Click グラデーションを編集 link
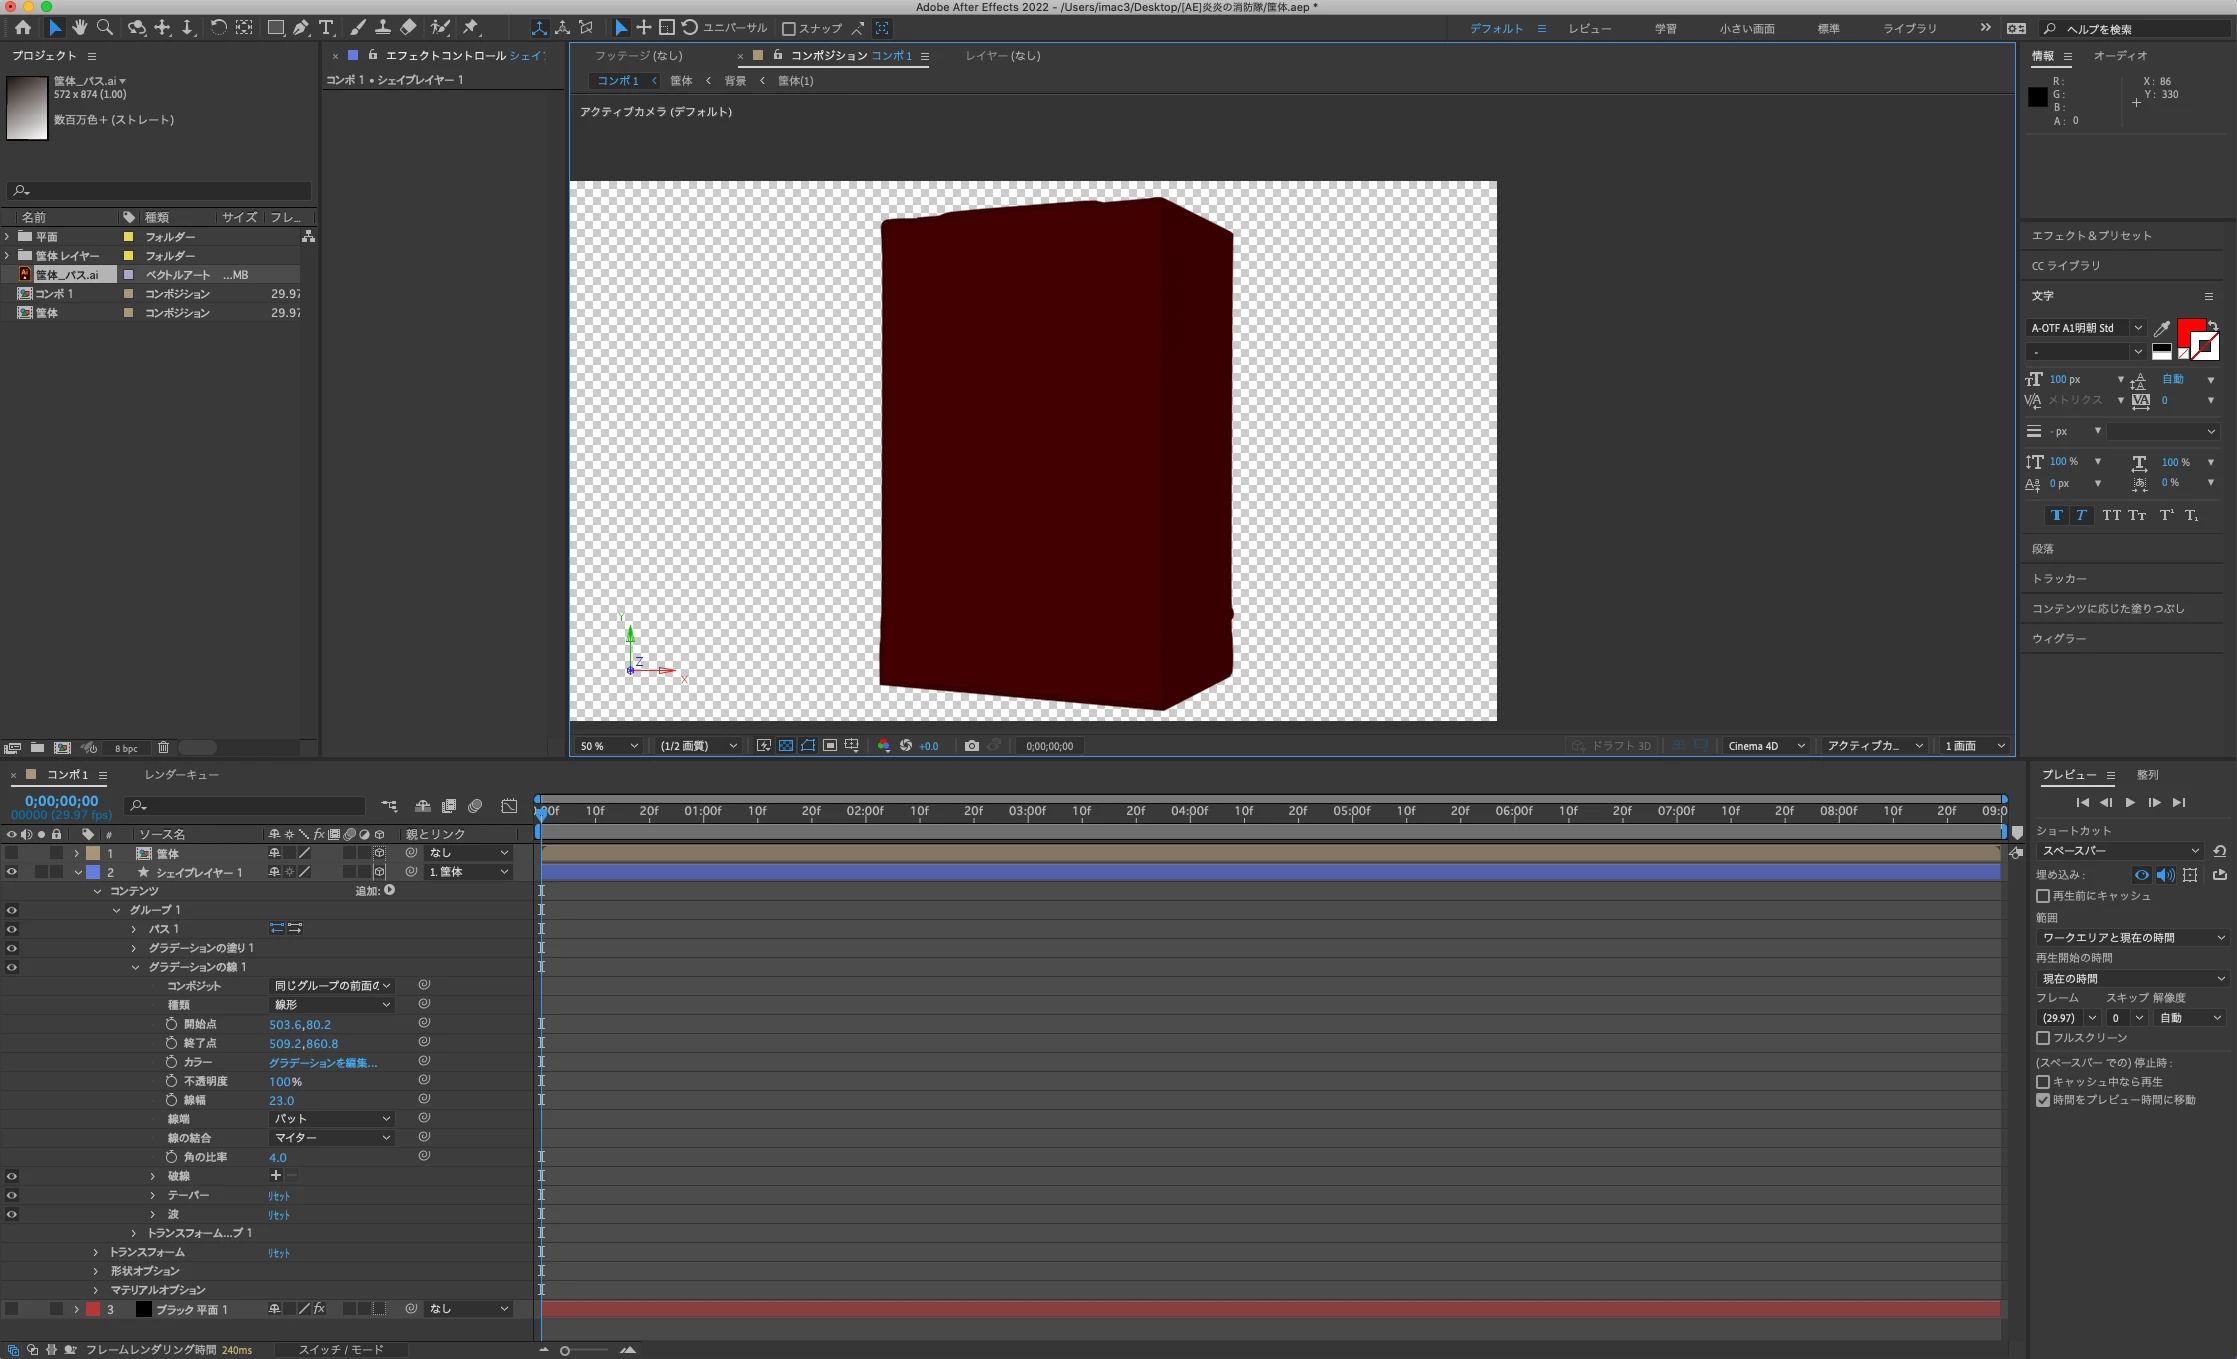 click(x=322, y=1063)
